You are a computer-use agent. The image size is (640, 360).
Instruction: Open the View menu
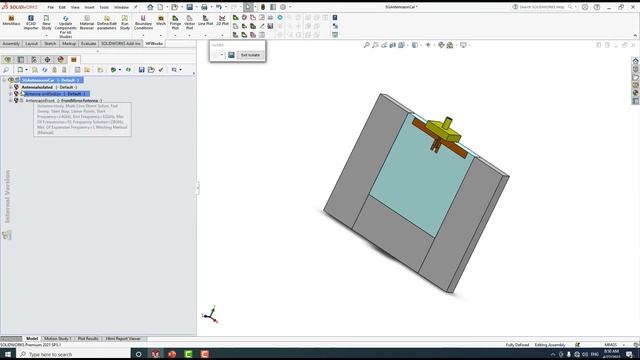pyautogui.click(x=75, y=7)
